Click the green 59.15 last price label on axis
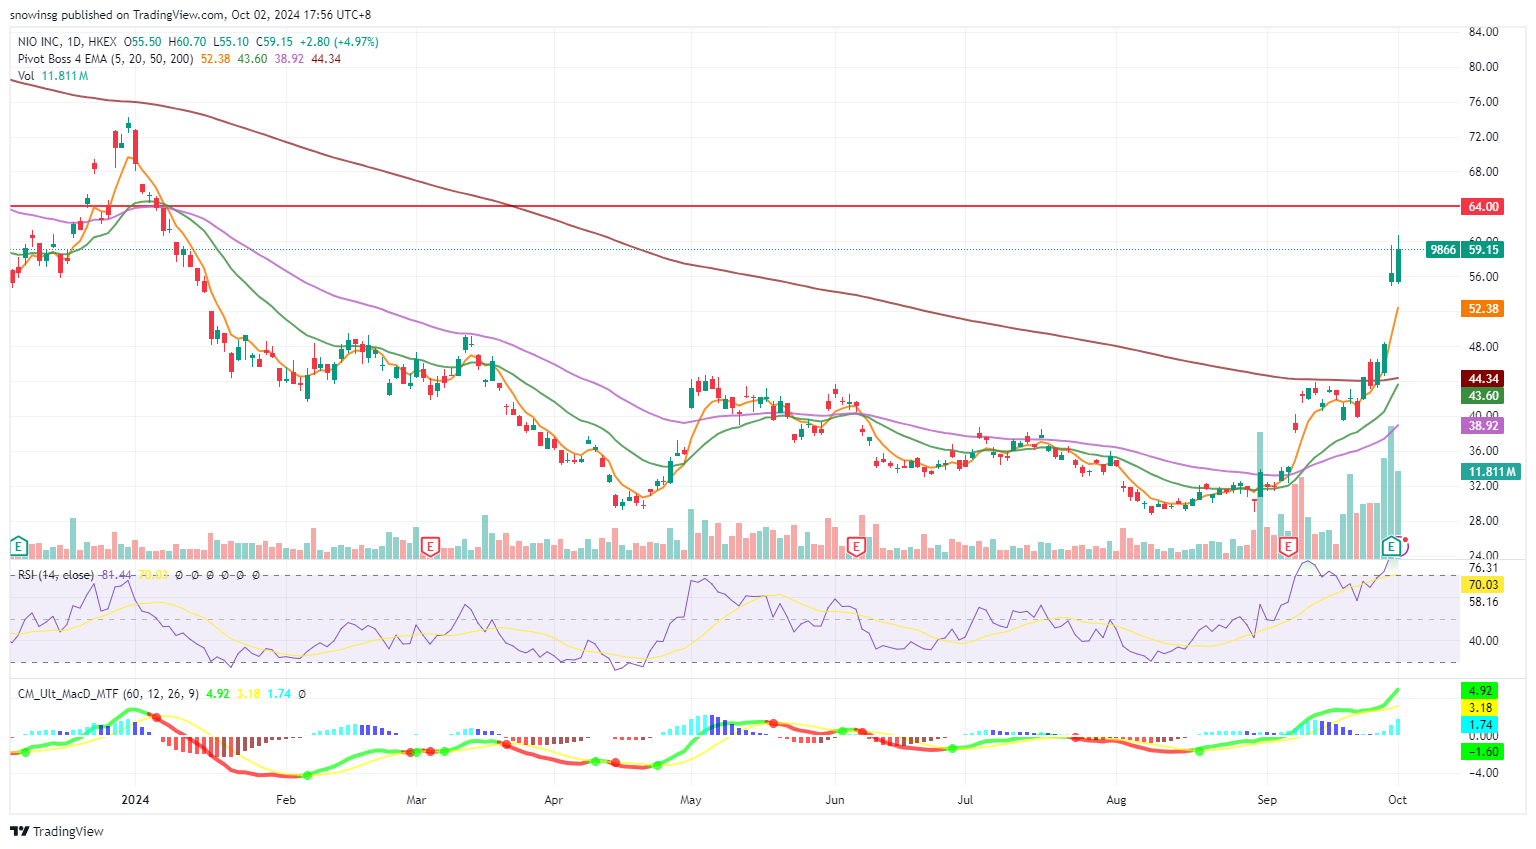Screen dimensions: 1536x849 tap(1483, 250)
